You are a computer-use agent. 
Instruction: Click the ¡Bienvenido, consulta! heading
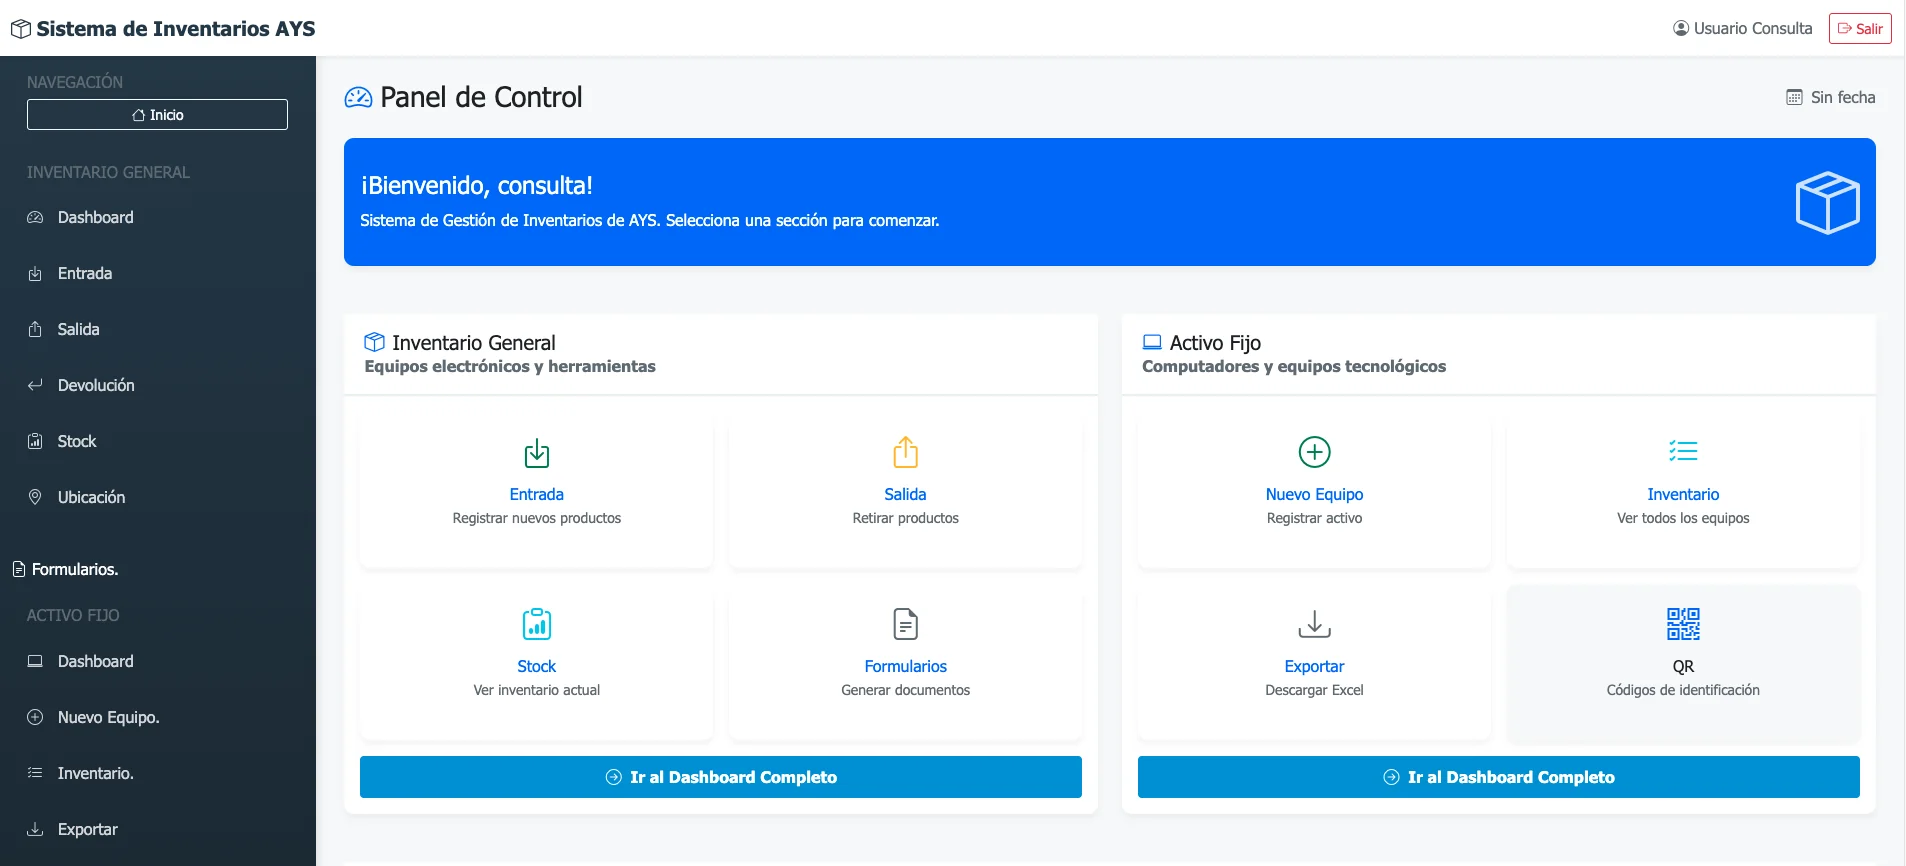pyautogui.click(x=477, y=186)
